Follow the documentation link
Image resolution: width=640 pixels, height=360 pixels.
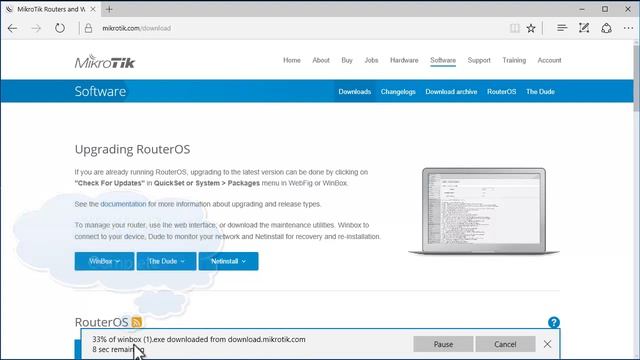tap(123, 204)
